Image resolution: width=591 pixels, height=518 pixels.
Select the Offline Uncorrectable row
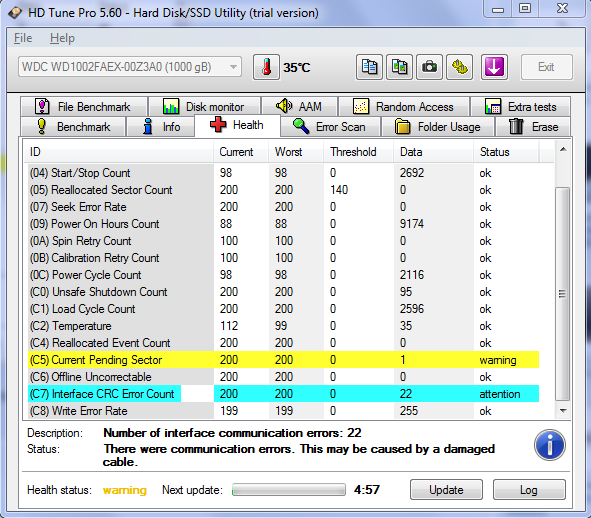pyautogui.click(x=283, y=377)
